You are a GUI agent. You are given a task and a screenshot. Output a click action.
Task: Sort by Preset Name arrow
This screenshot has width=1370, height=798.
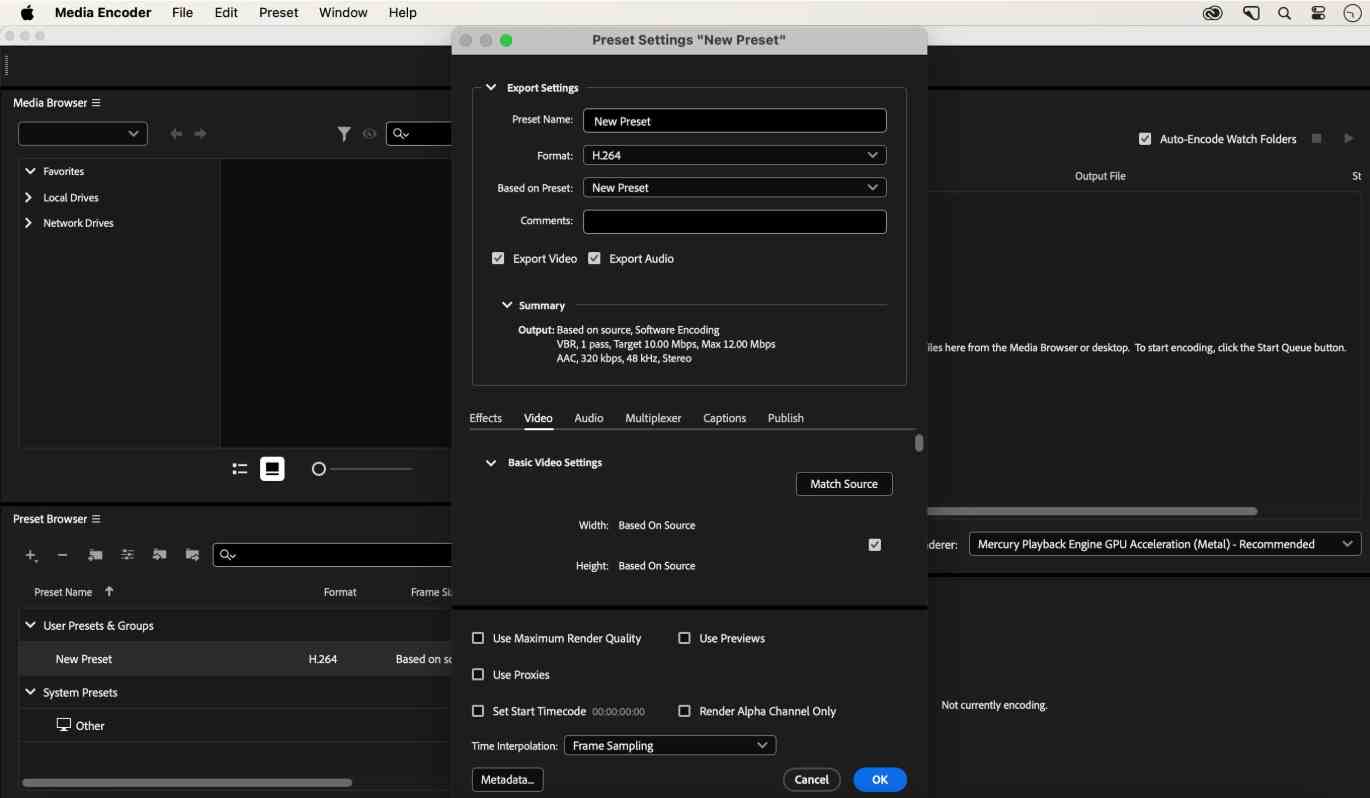tap(109, 592)
